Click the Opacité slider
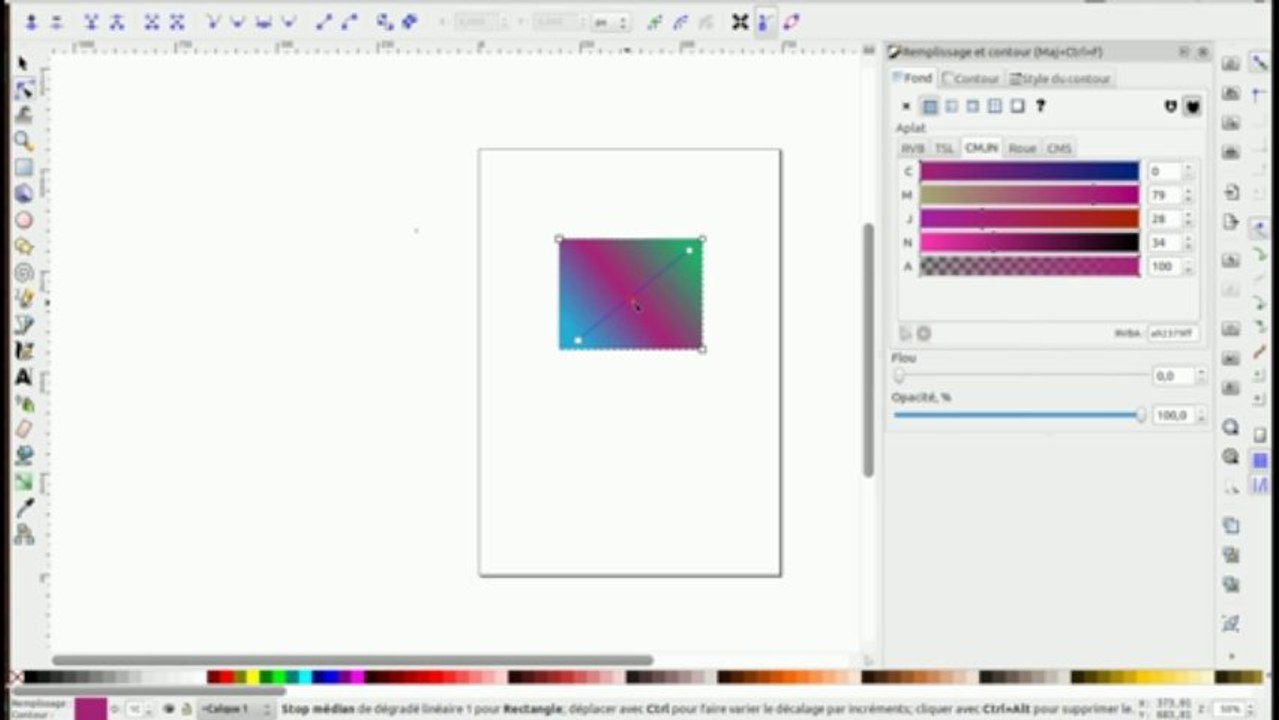Image resolution: width=1279 pixels, height=720 pixels. coord(1021,415)
